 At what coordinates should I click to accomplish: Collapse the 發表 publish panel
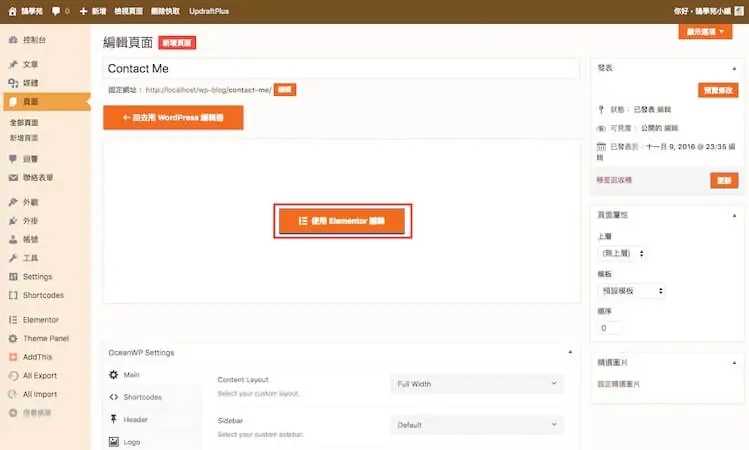[x=734, y=68]
